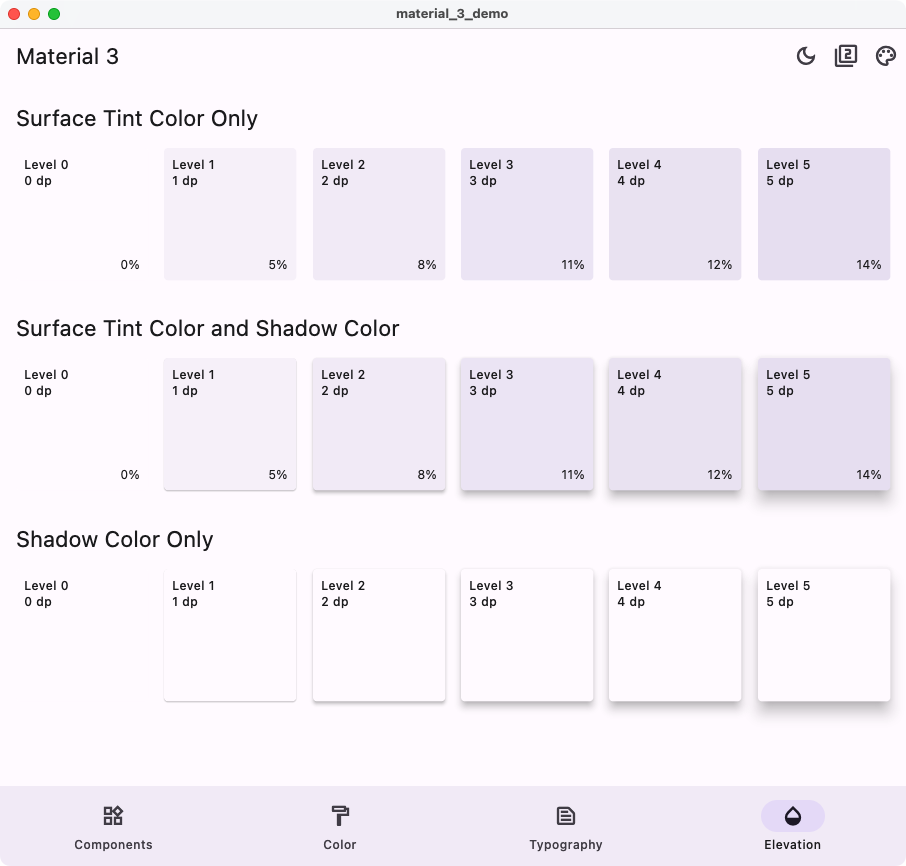Click the paint roller icon above Color

pyautogui.click(x=339, y=815)
